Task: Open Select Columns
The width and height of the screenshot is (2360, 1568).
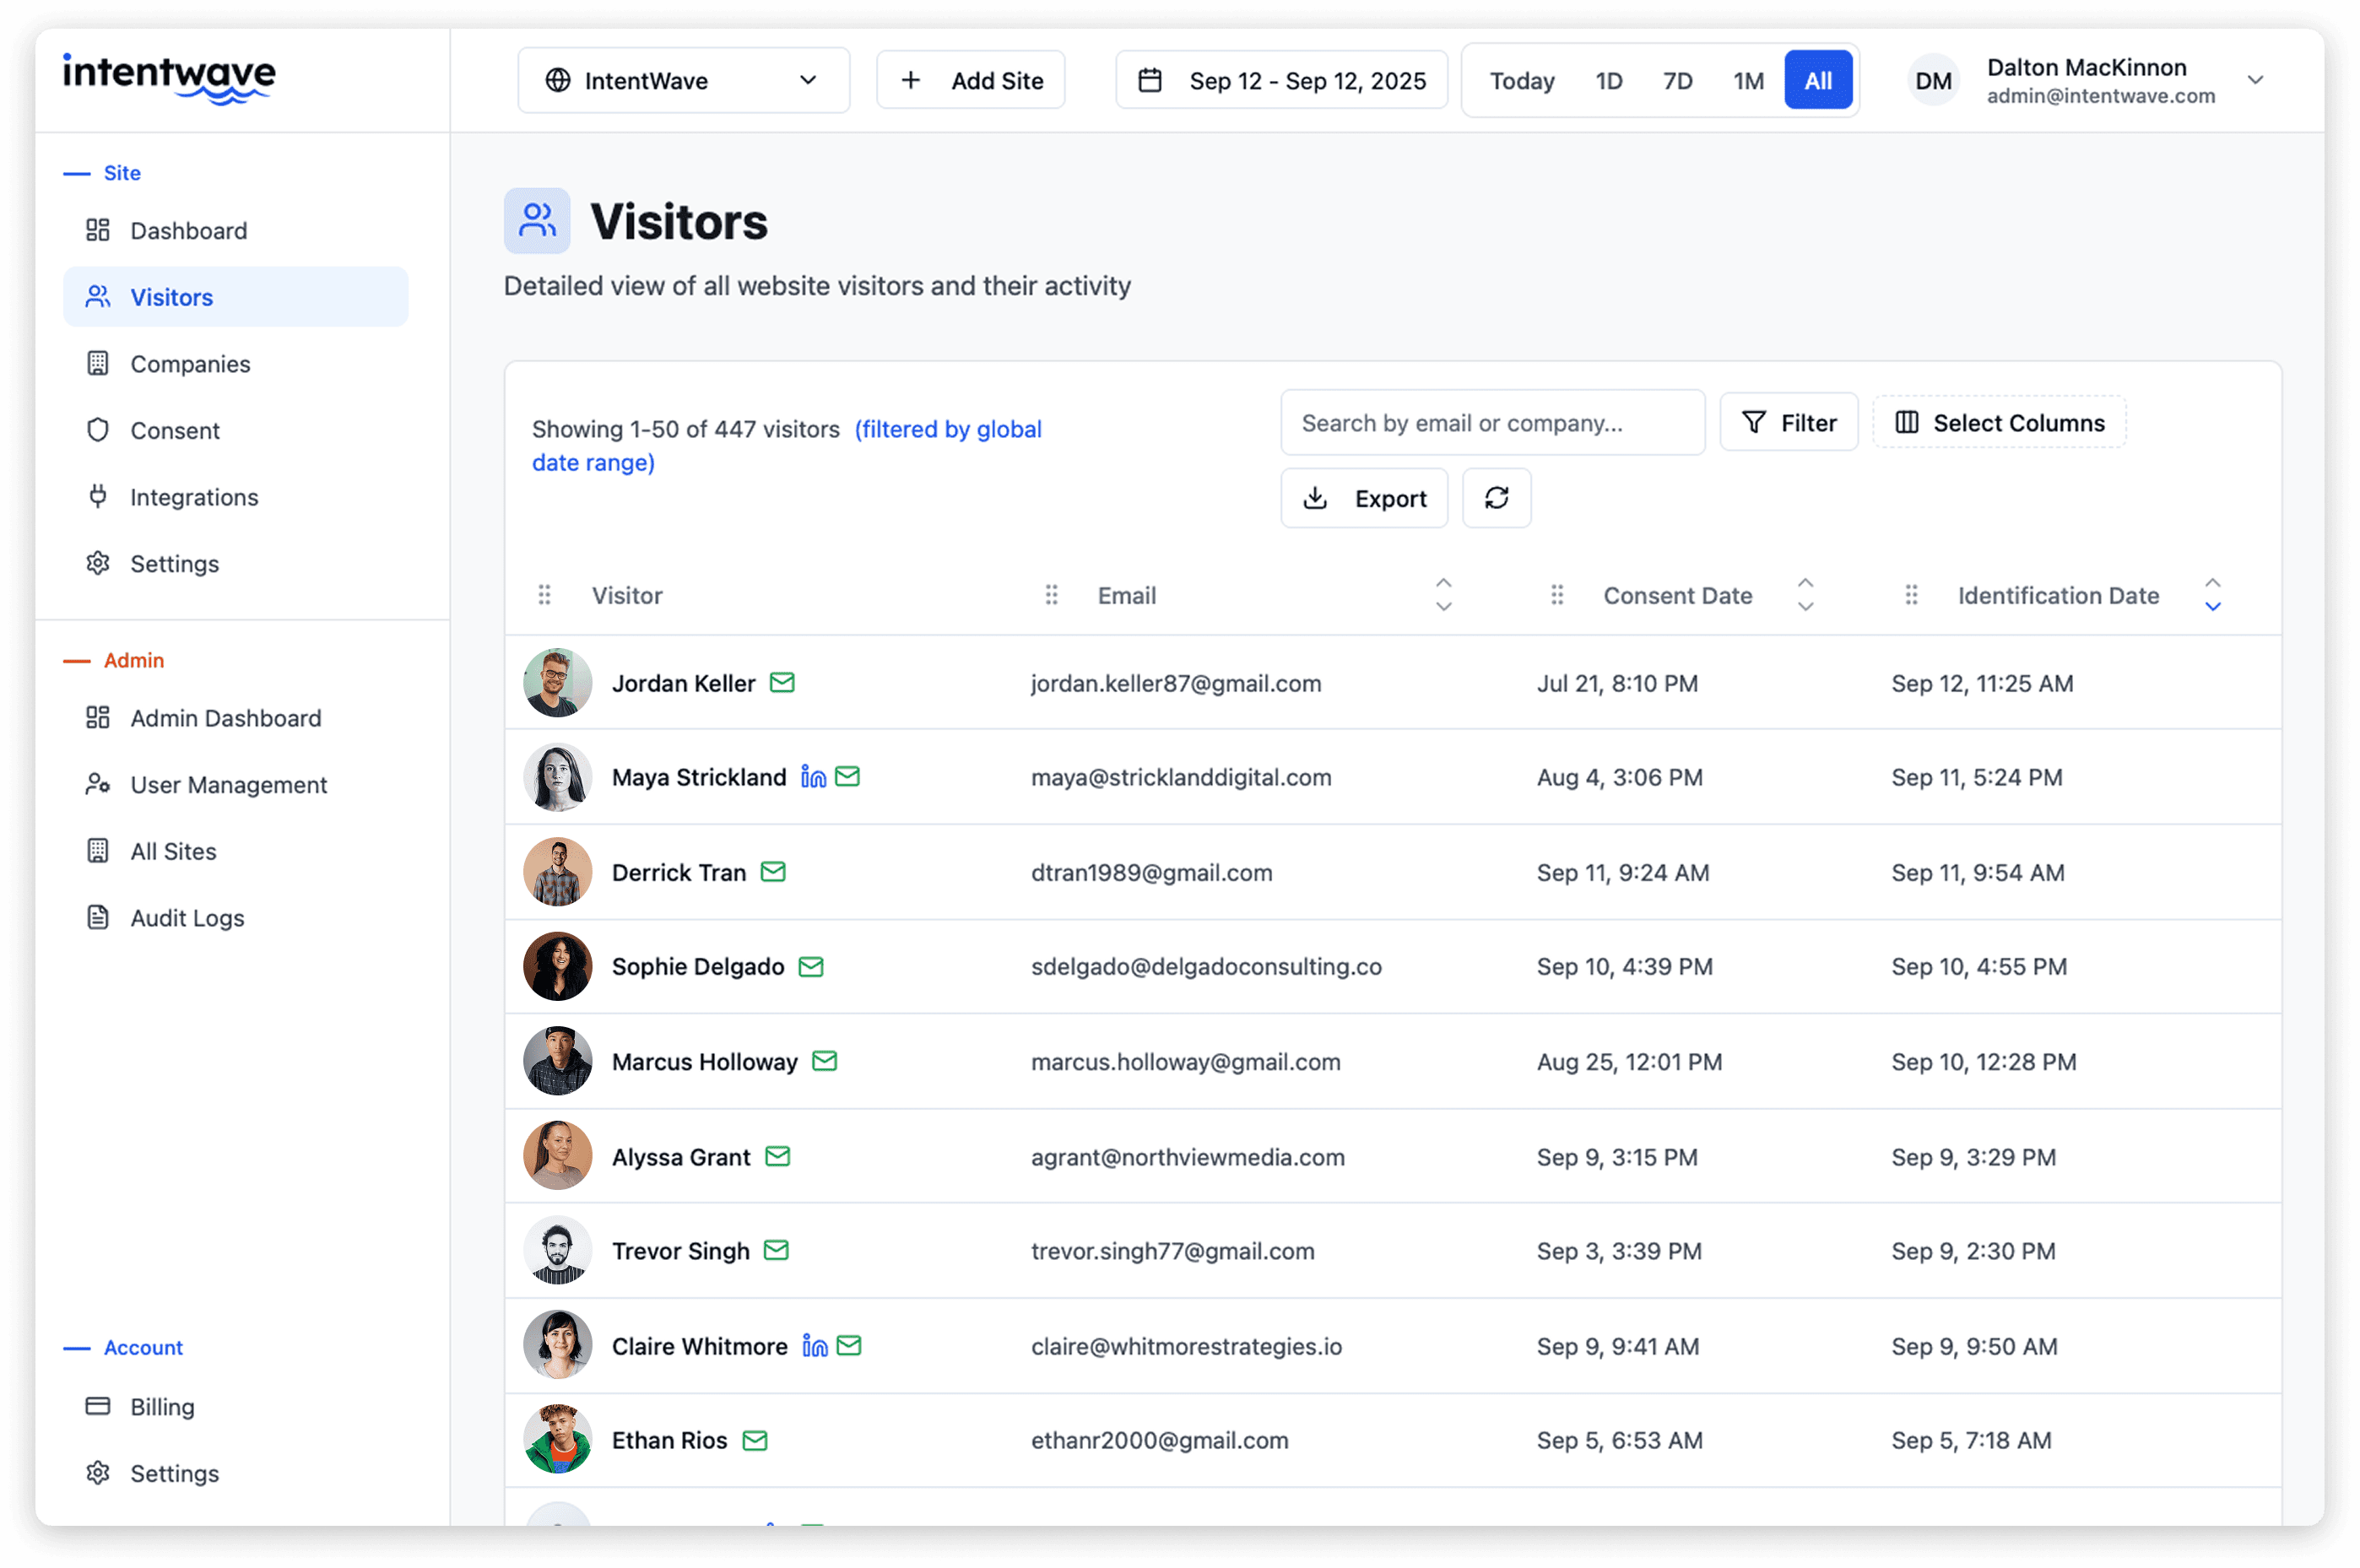Action: (x=2000, y=423)
